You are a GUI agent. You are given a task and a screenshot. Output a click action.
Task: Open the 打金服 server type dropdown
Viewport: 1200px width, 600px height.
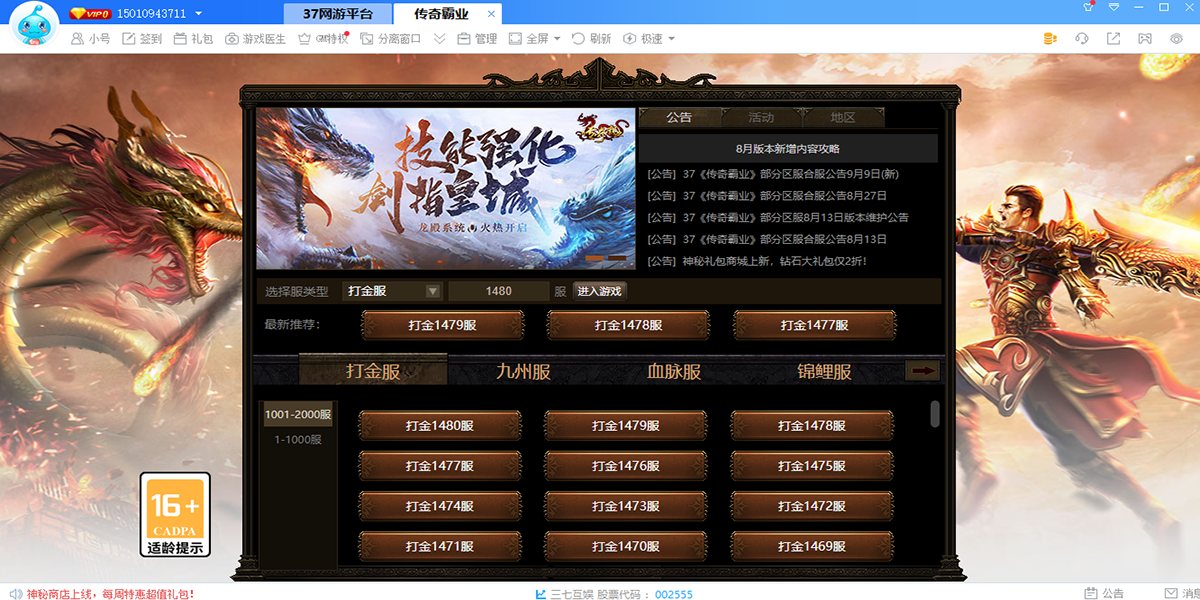[392, 291]
